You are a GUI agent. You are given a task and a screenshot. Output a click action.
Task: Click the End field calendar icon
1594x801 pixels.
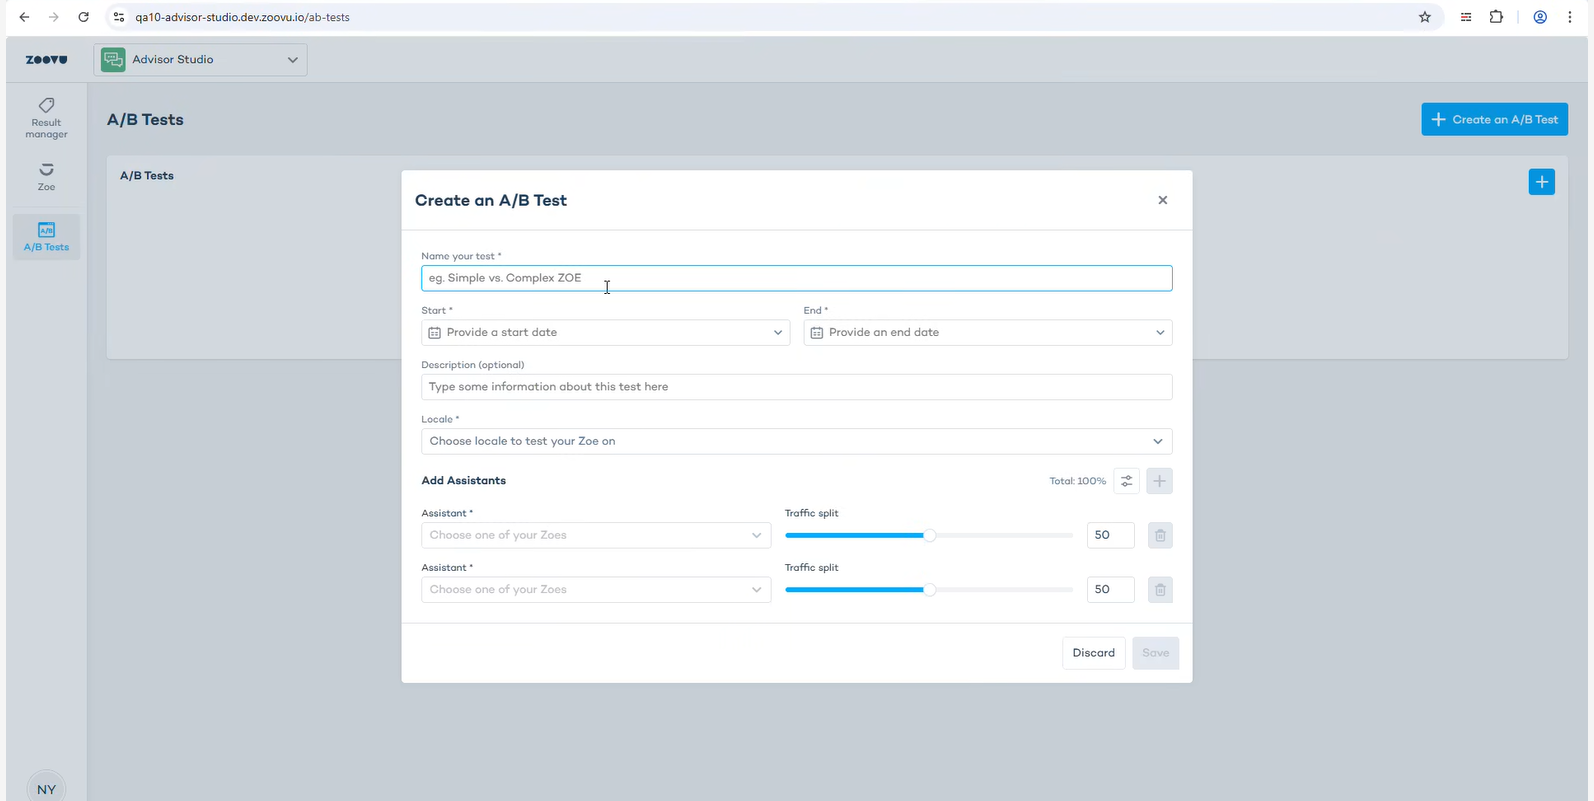click(816, 332)
